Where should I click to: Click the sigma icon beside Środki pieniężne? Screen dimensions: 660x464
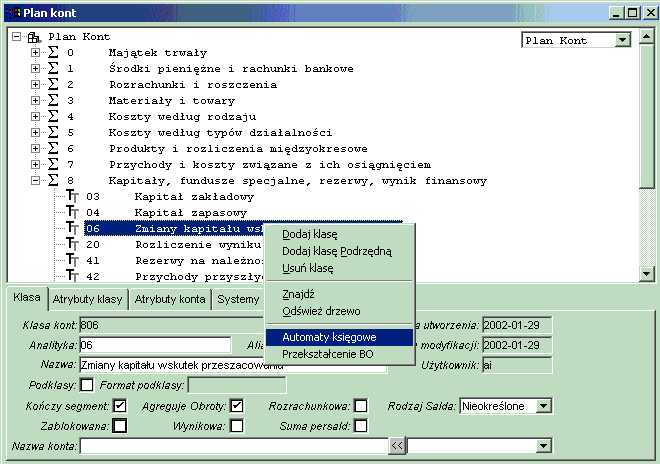coord(53,68)
